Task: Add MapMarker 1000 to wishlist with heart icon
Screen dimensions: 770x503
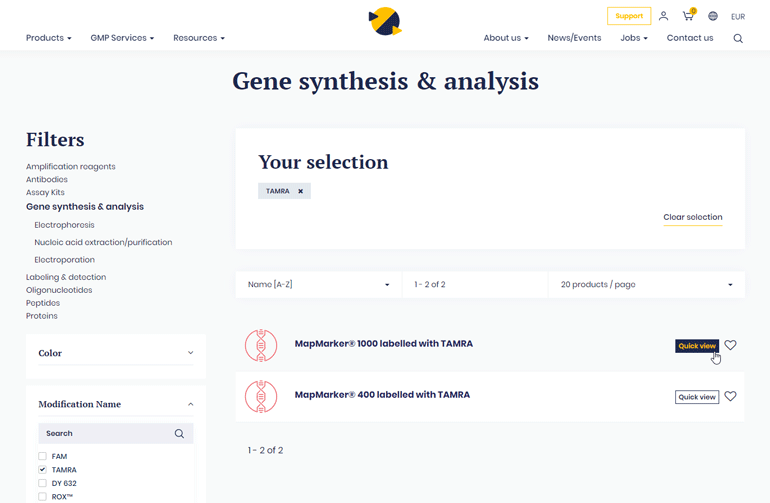Action: pyautogui.click(x=730, y=345)
